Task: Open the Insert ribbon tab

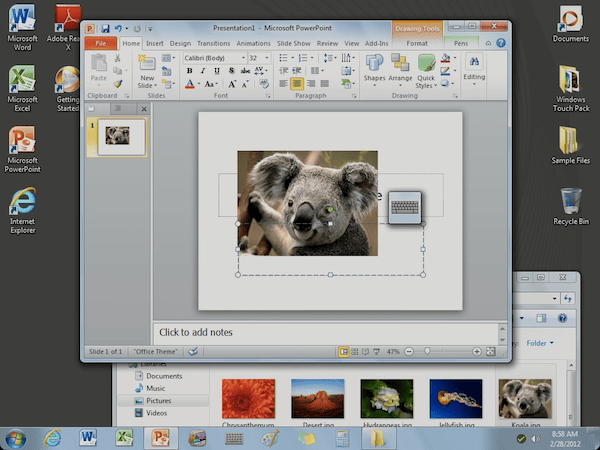Action: (x=154, y=43)
